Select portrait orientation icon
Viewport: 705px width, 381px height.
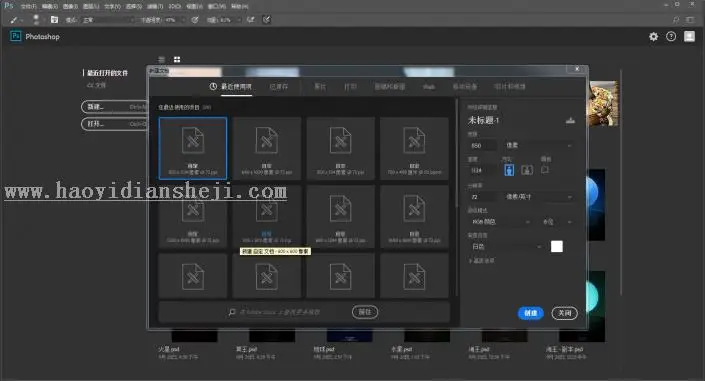click(x=509, y=170)
